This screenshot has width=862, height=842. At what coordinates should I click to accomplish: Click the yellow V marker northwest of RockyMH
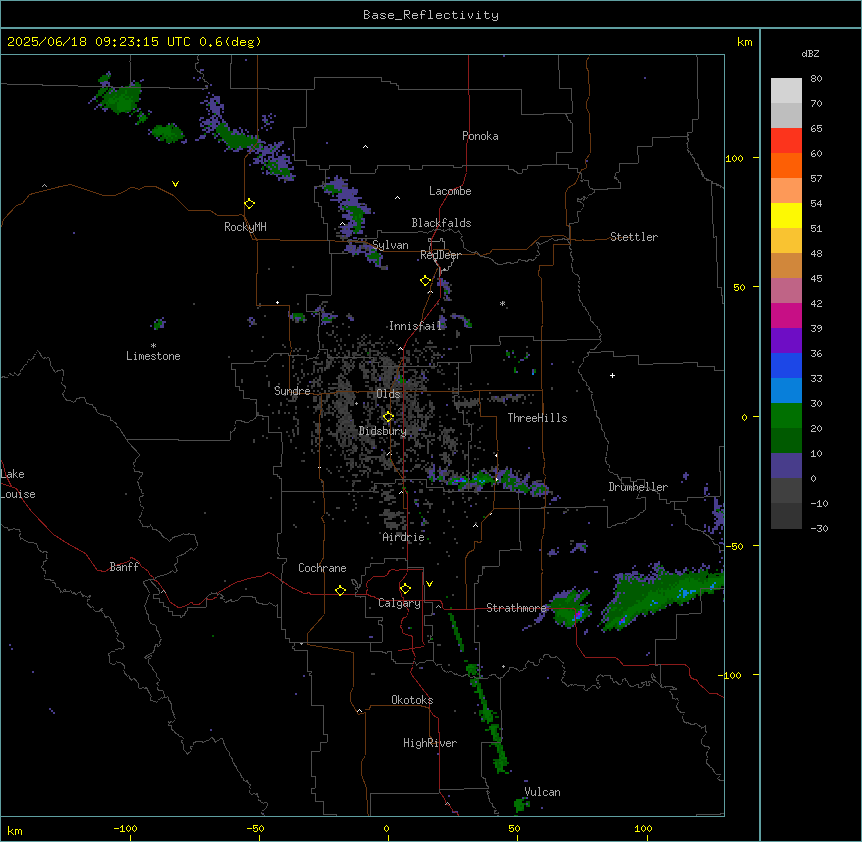175,184
